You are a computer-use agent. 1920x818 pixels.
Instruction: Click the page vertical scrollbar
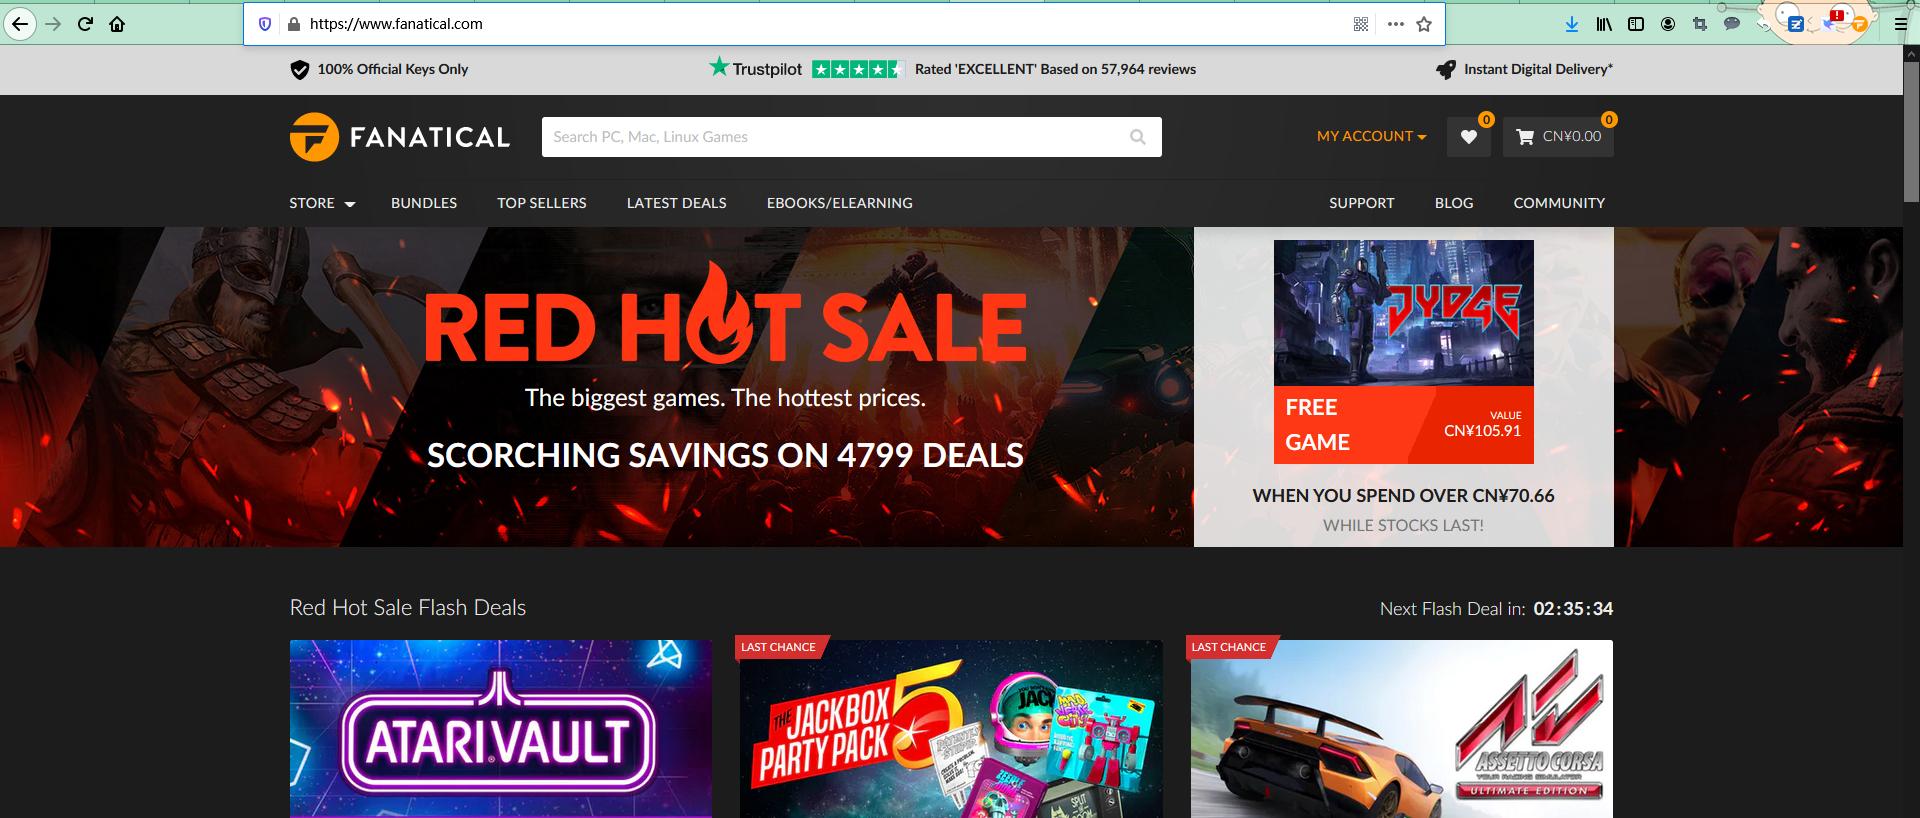tap(1911, 430)
